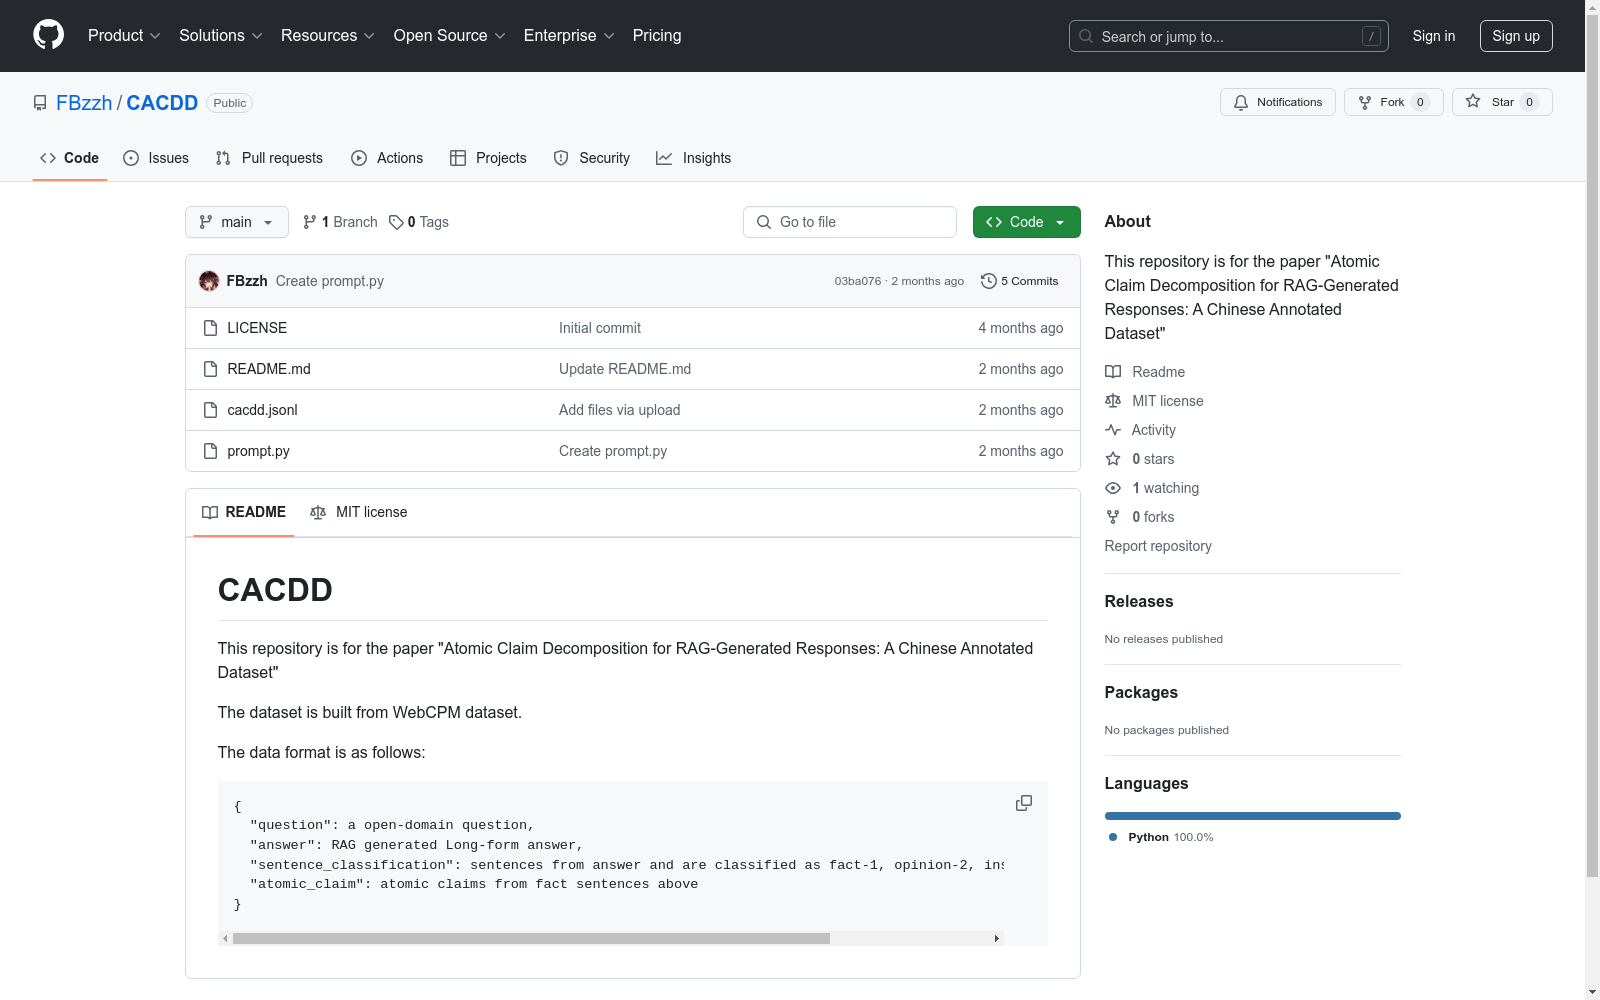The height and width of the screenshot is (1000, 1600).
Task: Expand the Enterprise menu
Action: click(x=569, y=36)
